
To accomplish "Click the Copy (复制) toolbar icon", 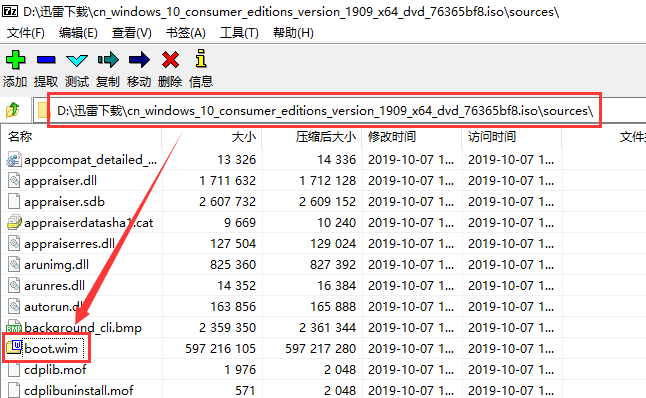I will [x=108, y=60].
